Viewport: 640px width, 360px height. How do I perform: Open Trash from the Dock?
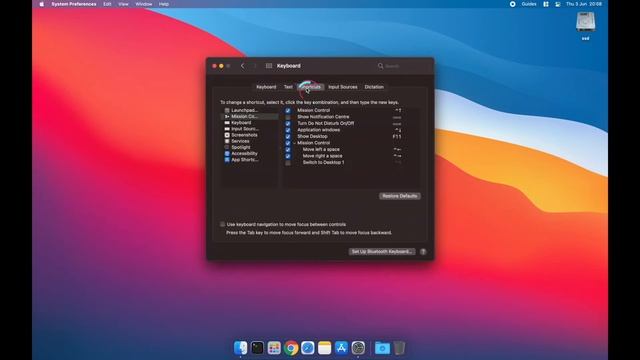pos(400,348)
